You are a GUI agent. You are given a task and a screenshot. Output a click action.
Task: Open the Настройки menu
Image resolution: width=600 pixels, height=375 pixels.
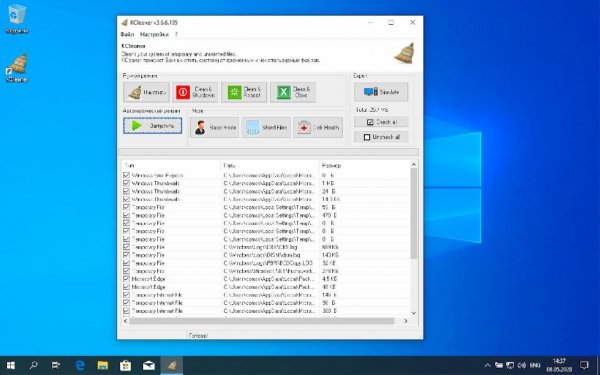click(154, 34)
